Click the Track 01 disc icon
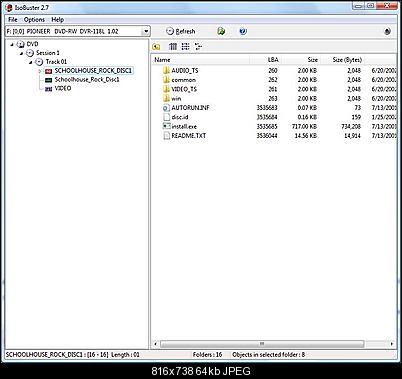 [x=39, y=62]
